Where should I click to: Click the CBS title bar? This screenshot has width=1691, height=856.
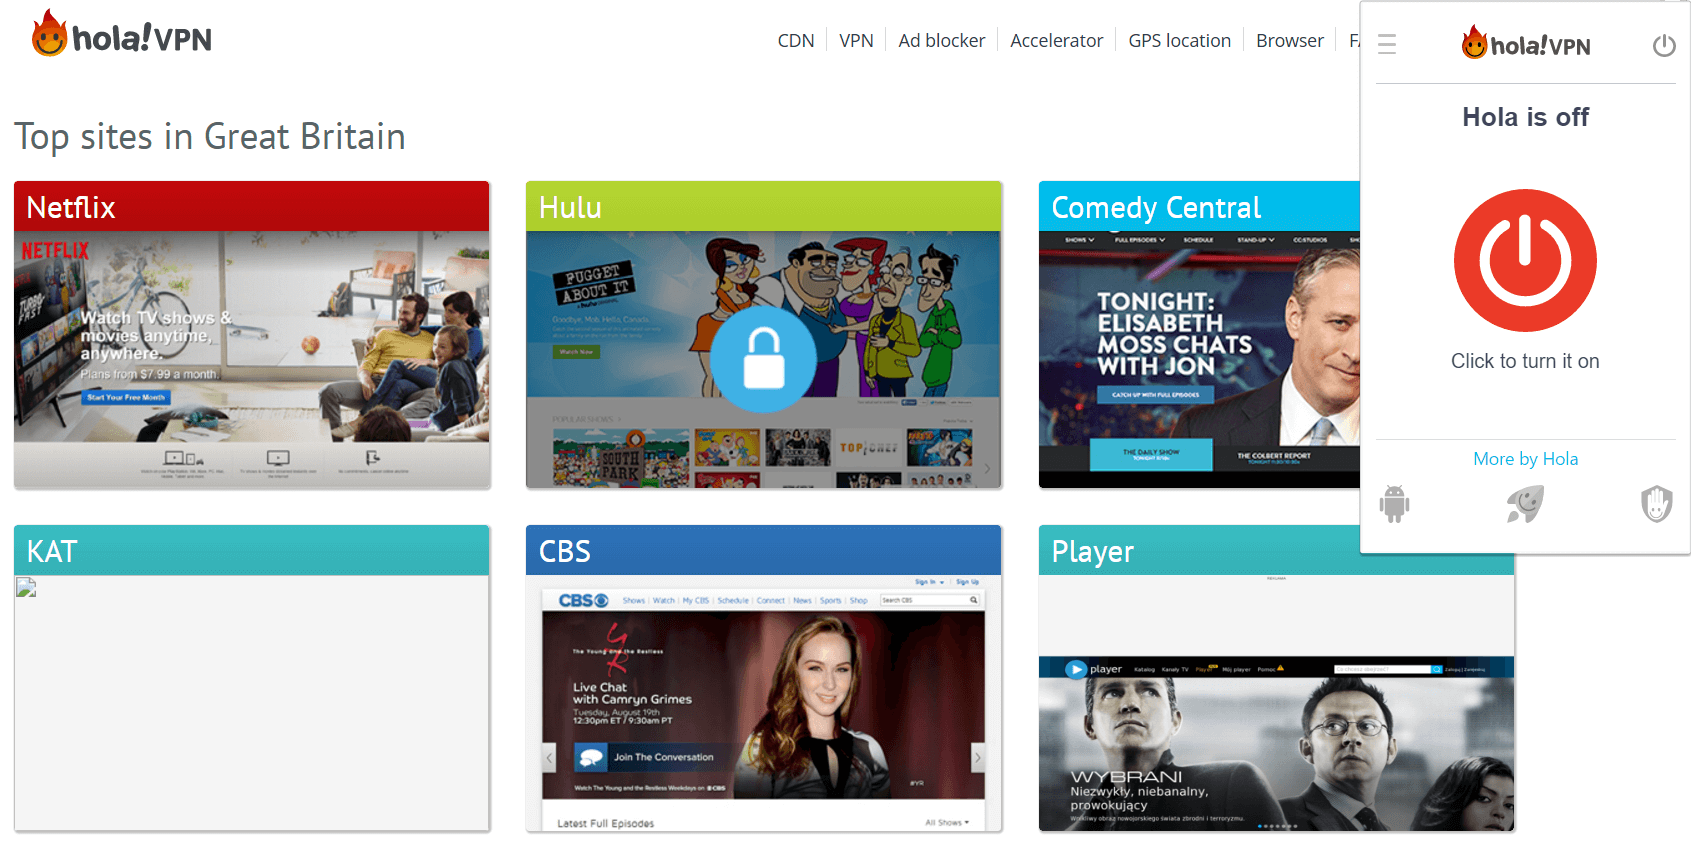764,551
